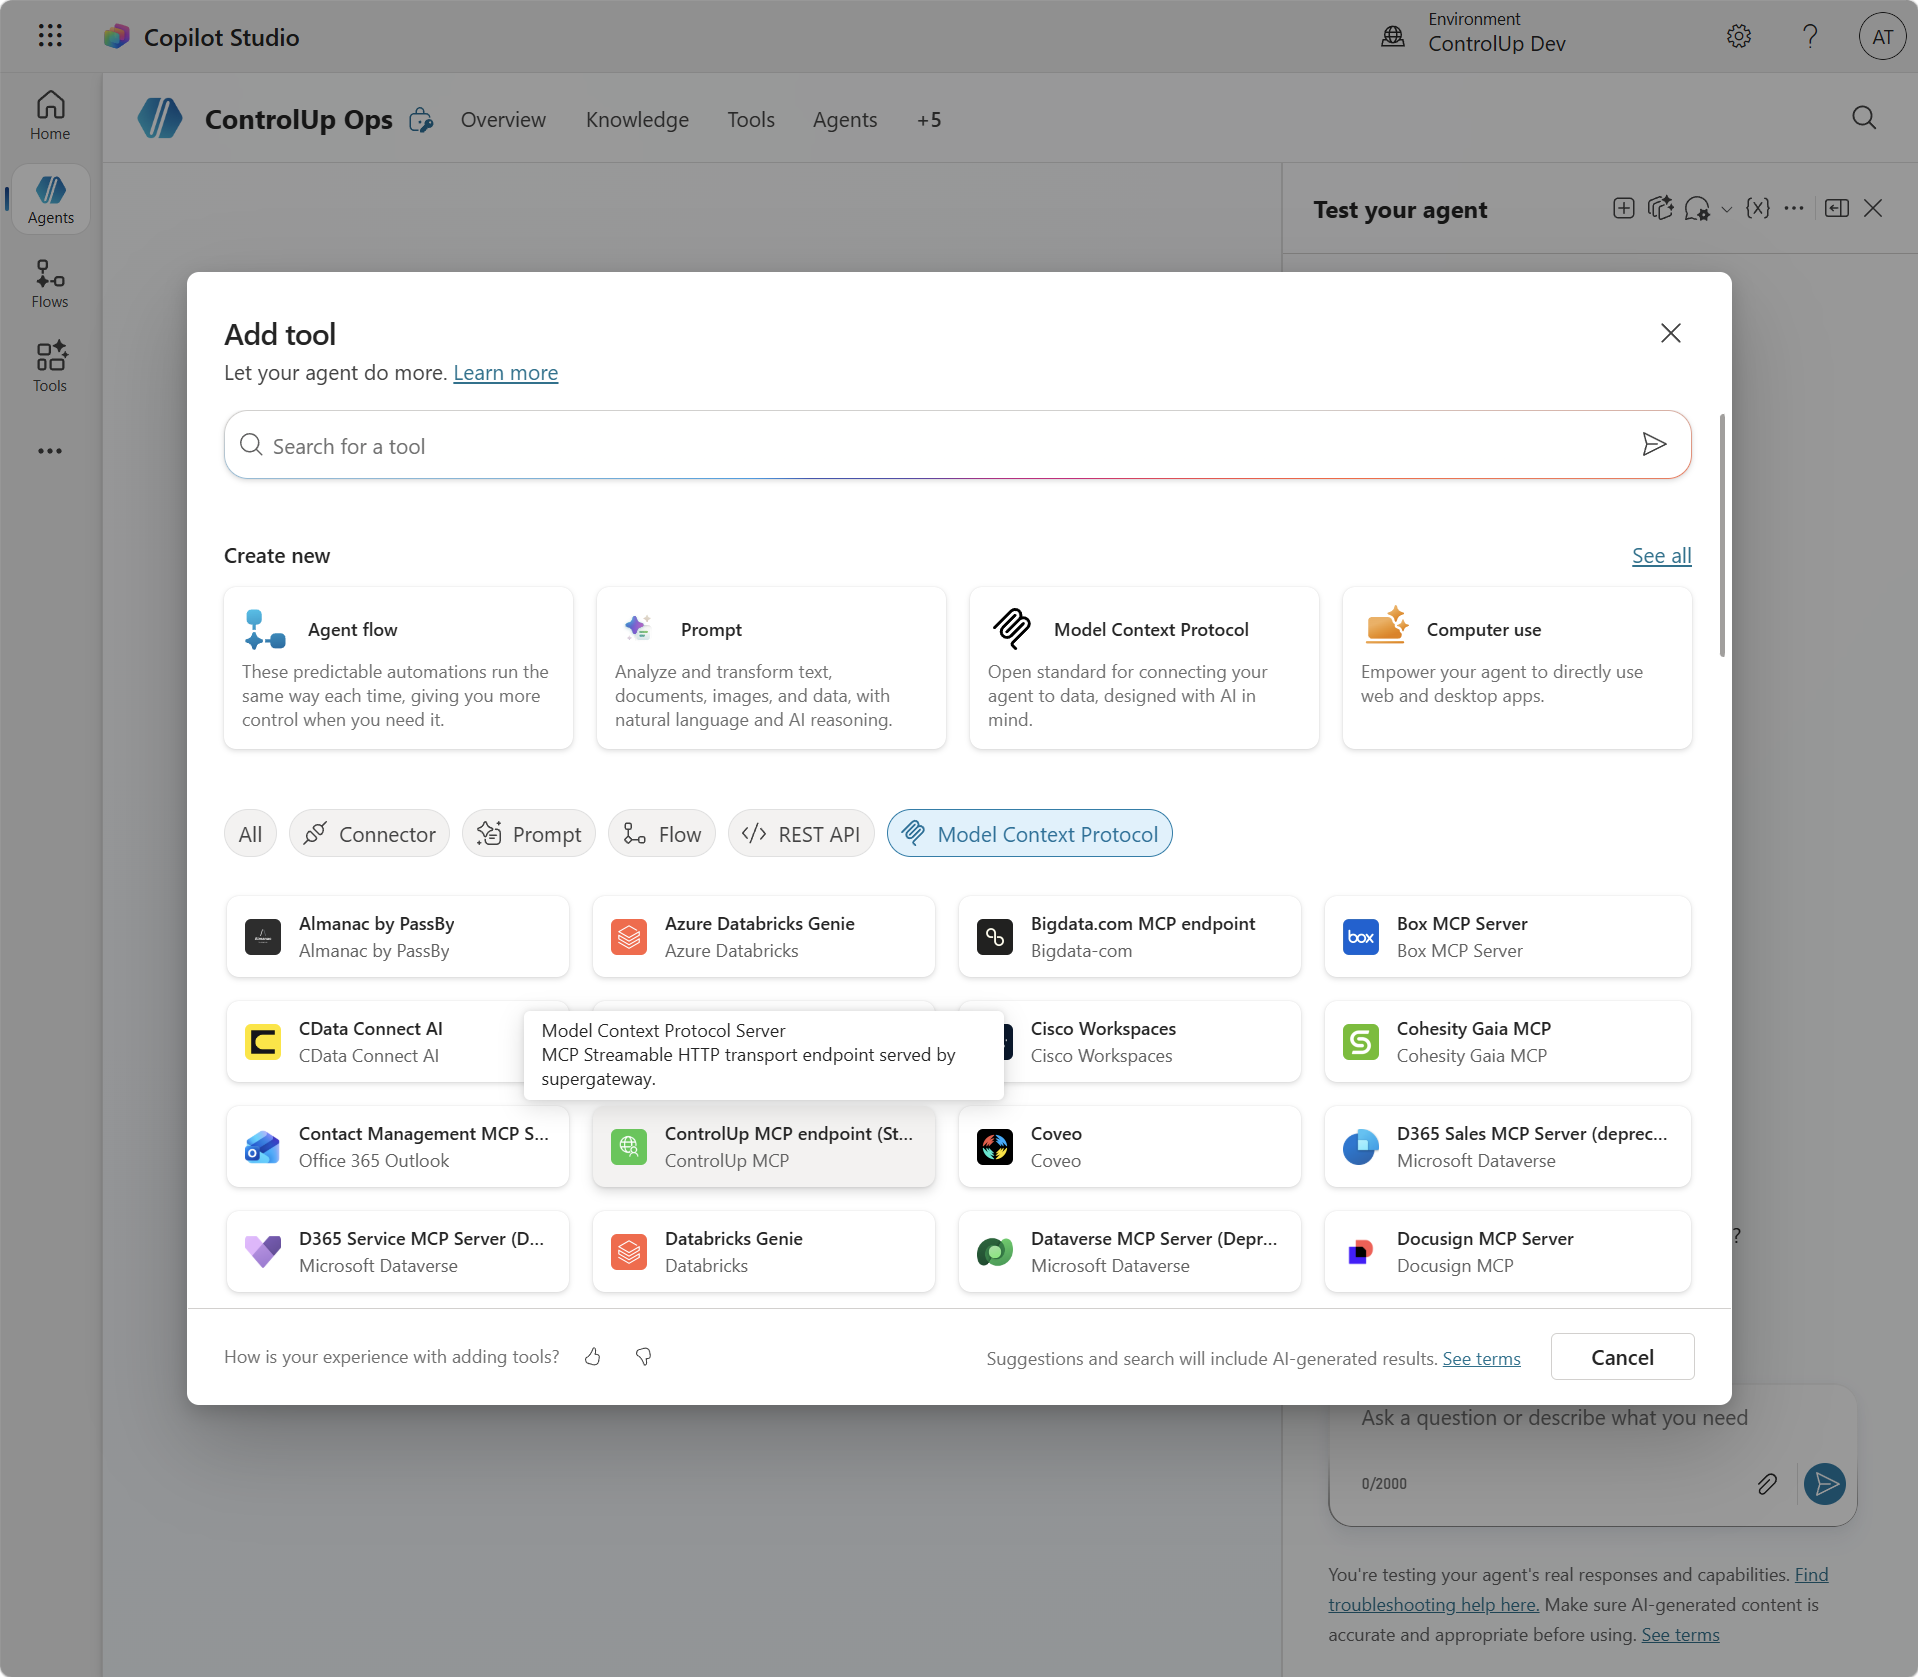Switch to the Knowledge tab
Viewport: 1918px width, 1677px height.
tap(637, 120)
